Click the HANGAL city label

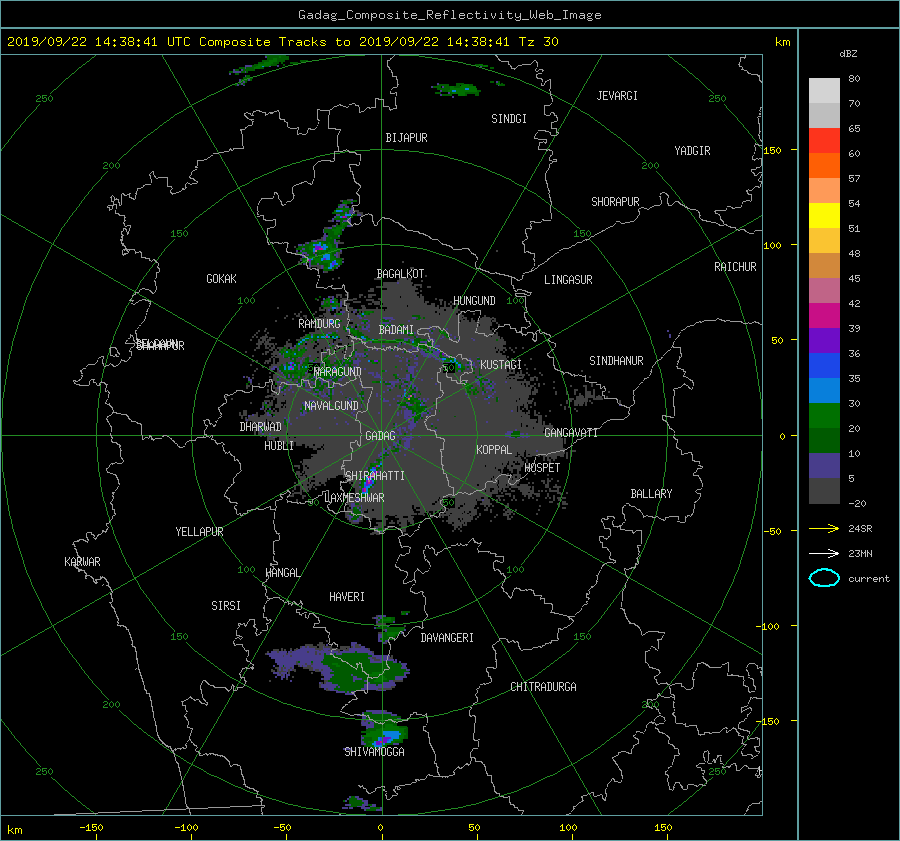tap(283, 573)
